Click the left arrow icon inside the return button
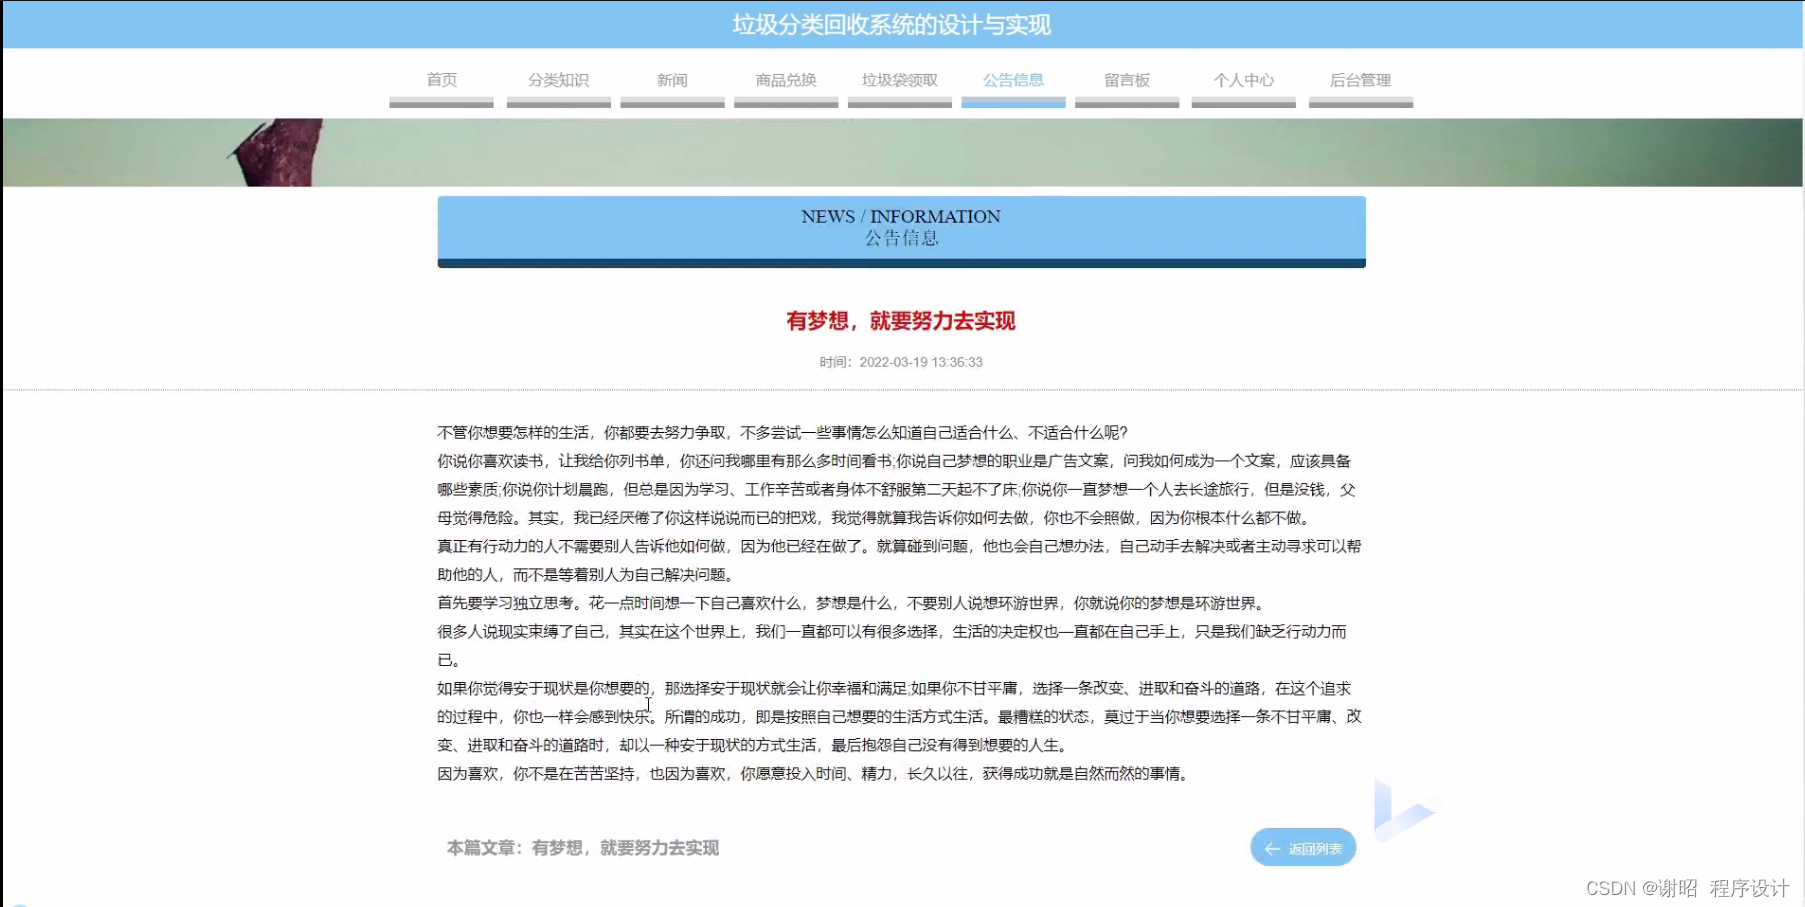 pos(1272,847)
